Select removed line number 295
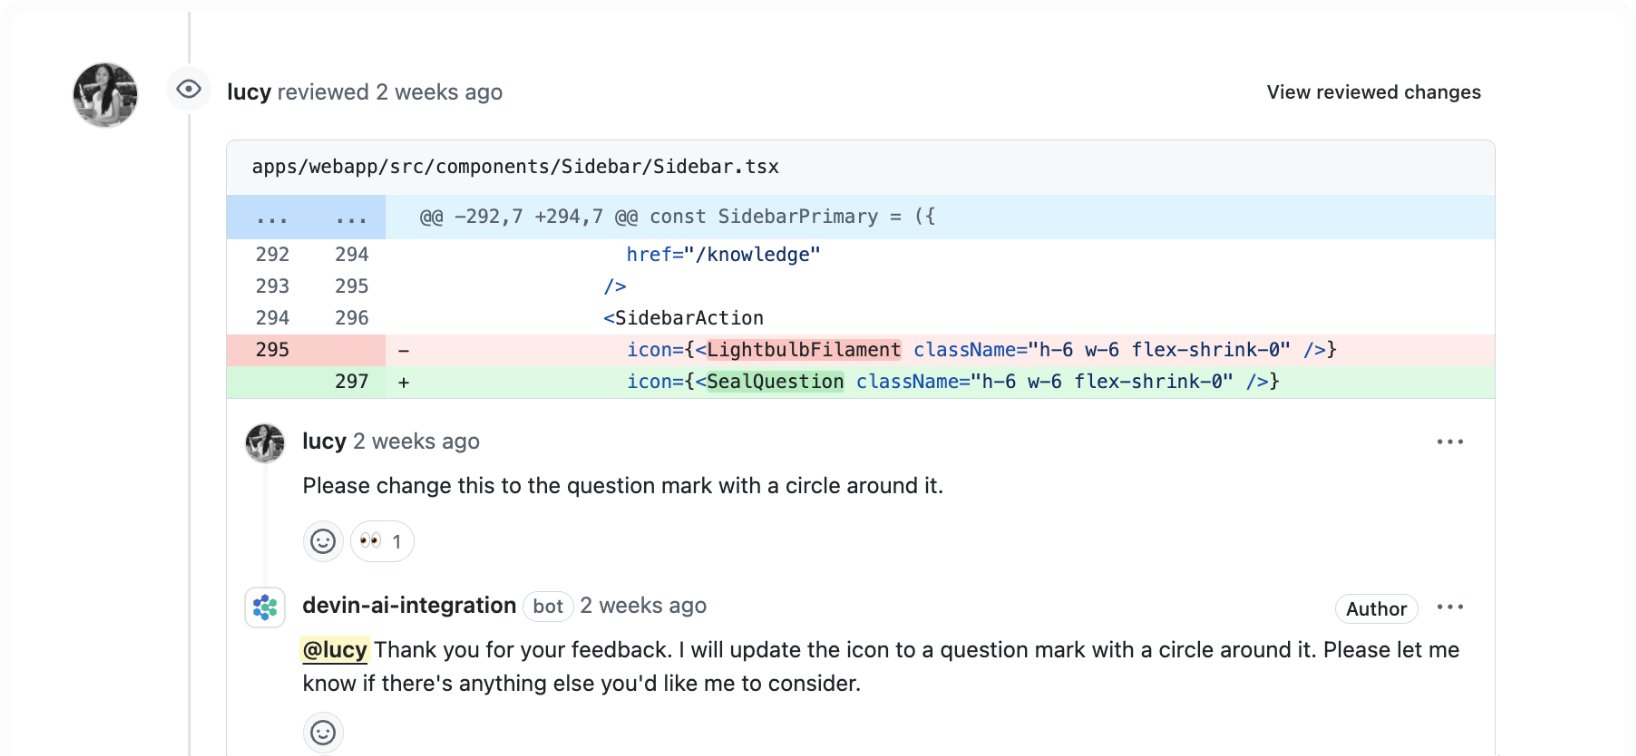The width and height of the screenshot is (1636, 756). point(272,350)
